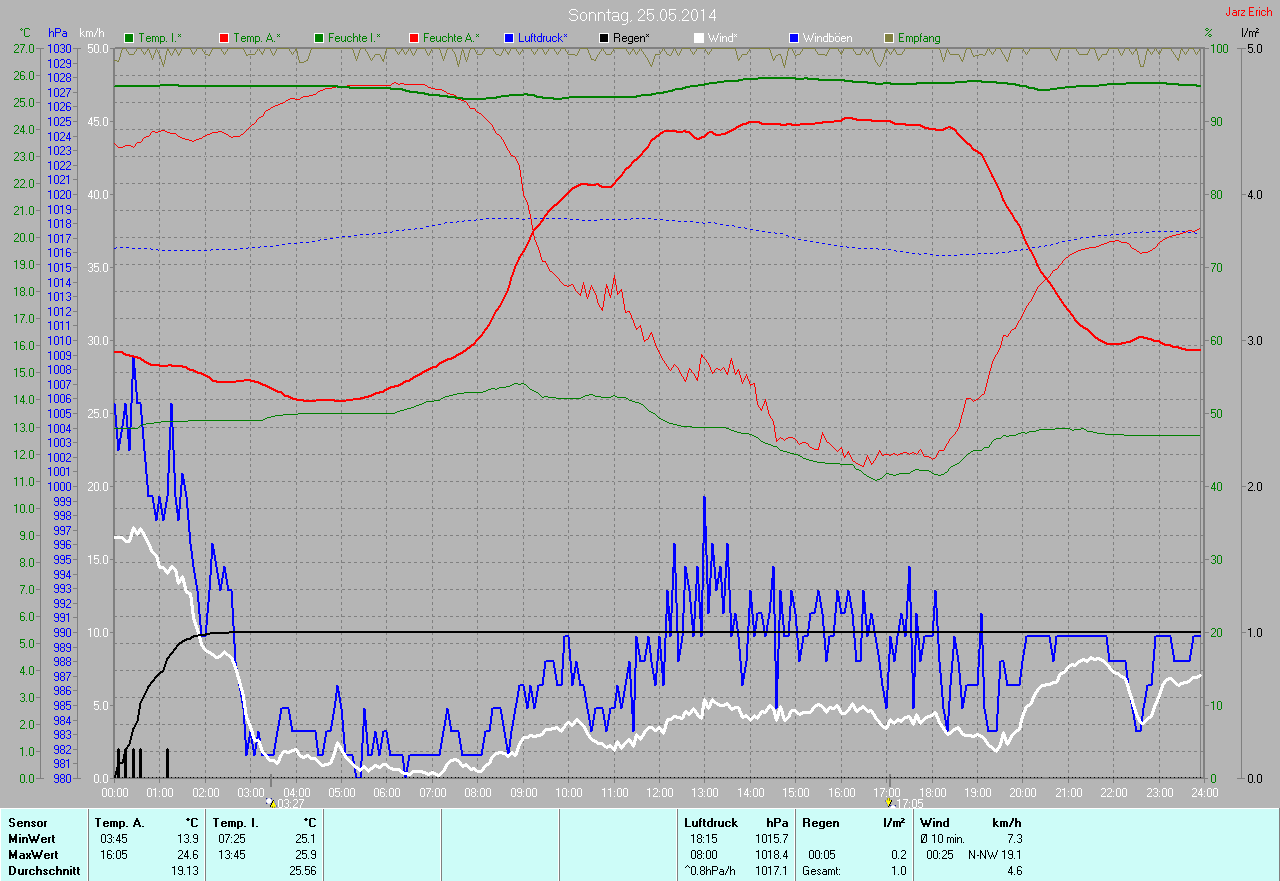Click the white Wind legend square
Screen dimensions: 1280x881
(699, 38)
